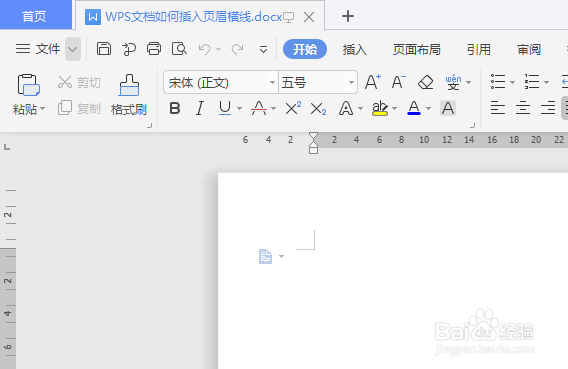Click the clear formatting eraser icon
Viewport: 568px width, 369px height.
point(426,82)
